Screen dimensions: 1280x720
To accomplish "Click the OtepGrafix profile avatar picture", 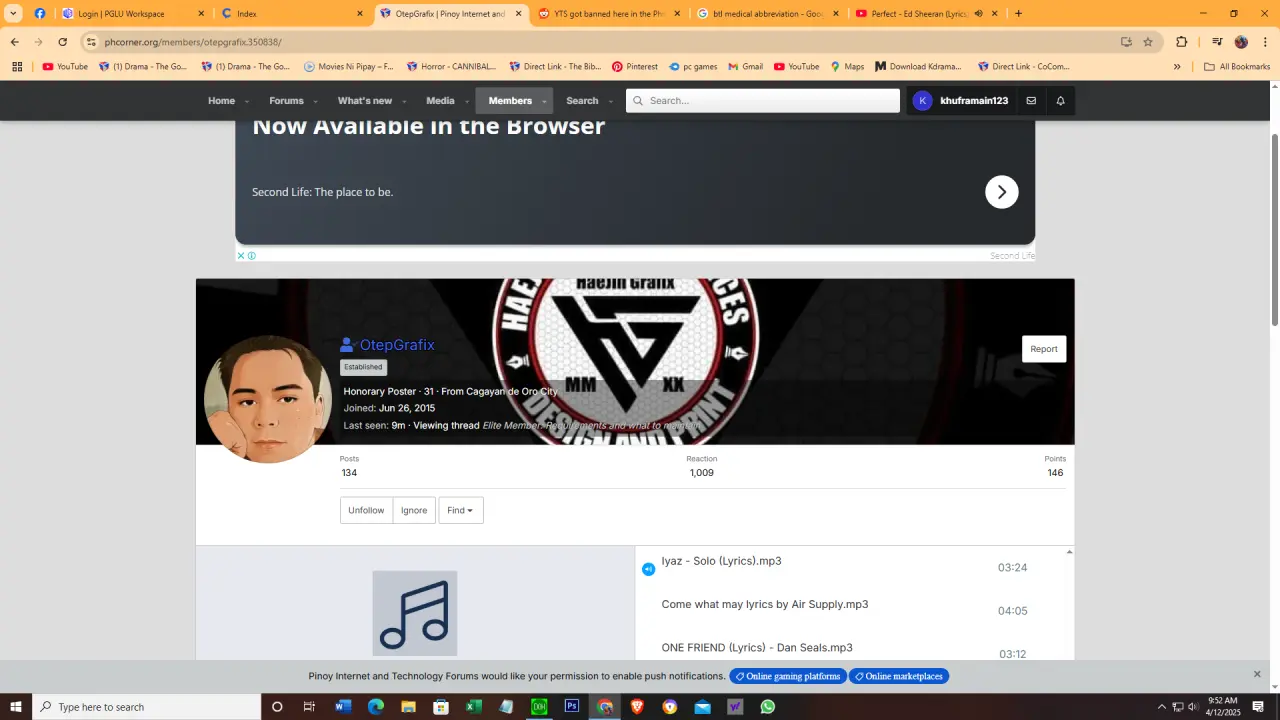I will tap(267, 399).
